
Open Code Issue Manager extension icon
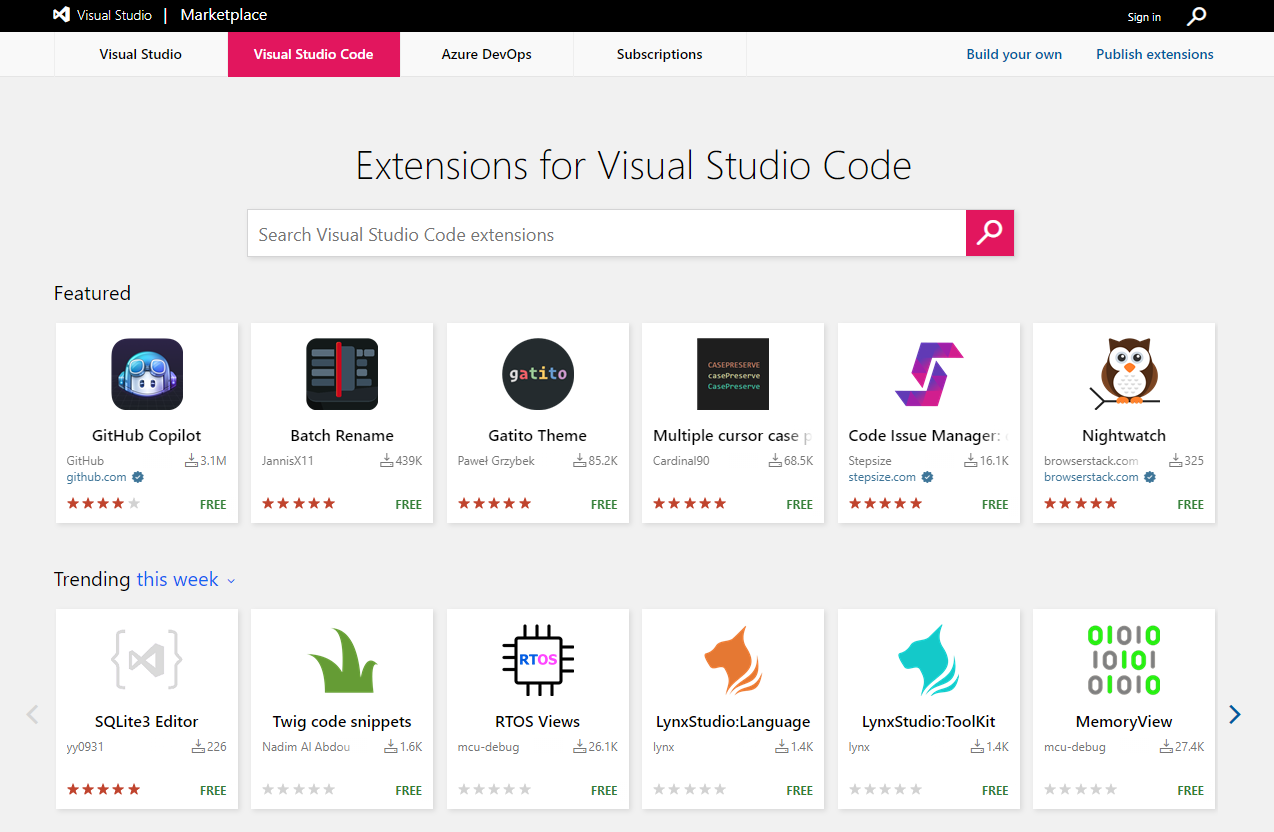[x=929, y=374]
